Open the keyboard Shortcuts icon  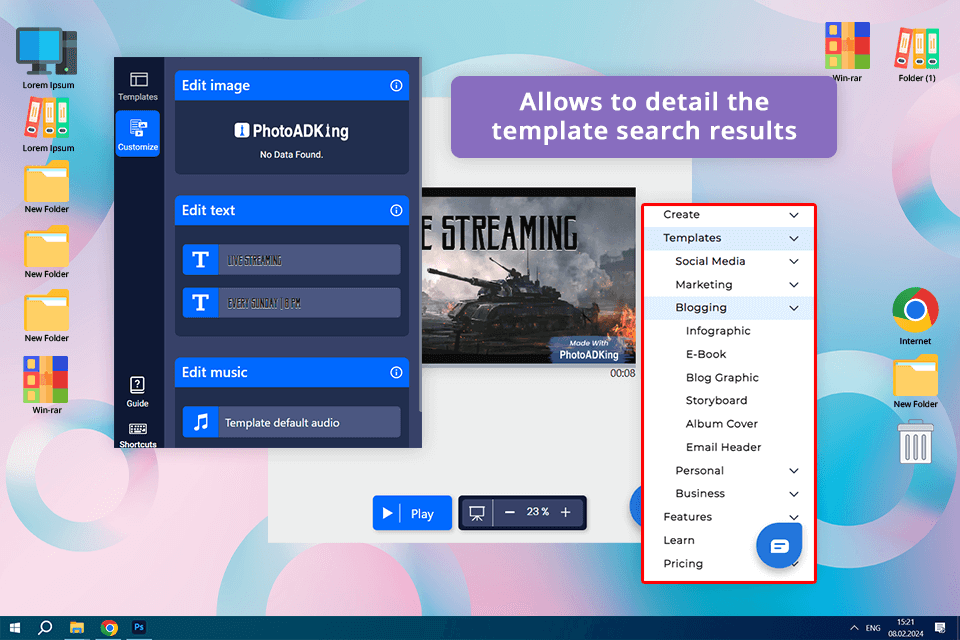138,435
